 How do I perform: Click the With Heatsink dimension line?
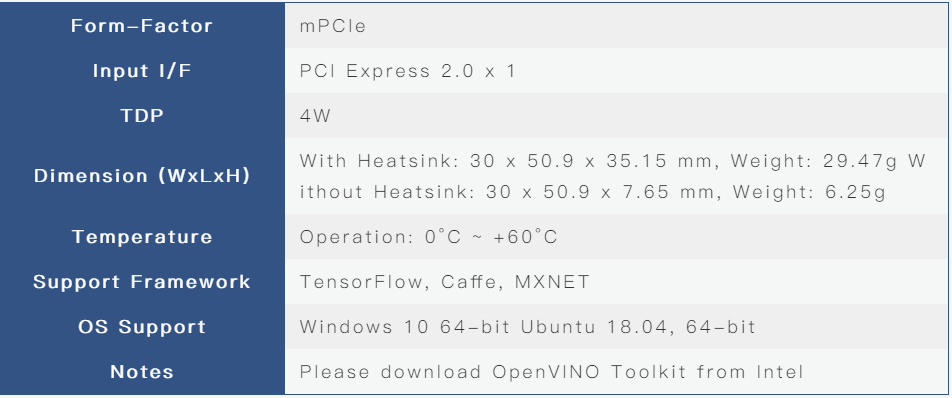tap(613, 161)
